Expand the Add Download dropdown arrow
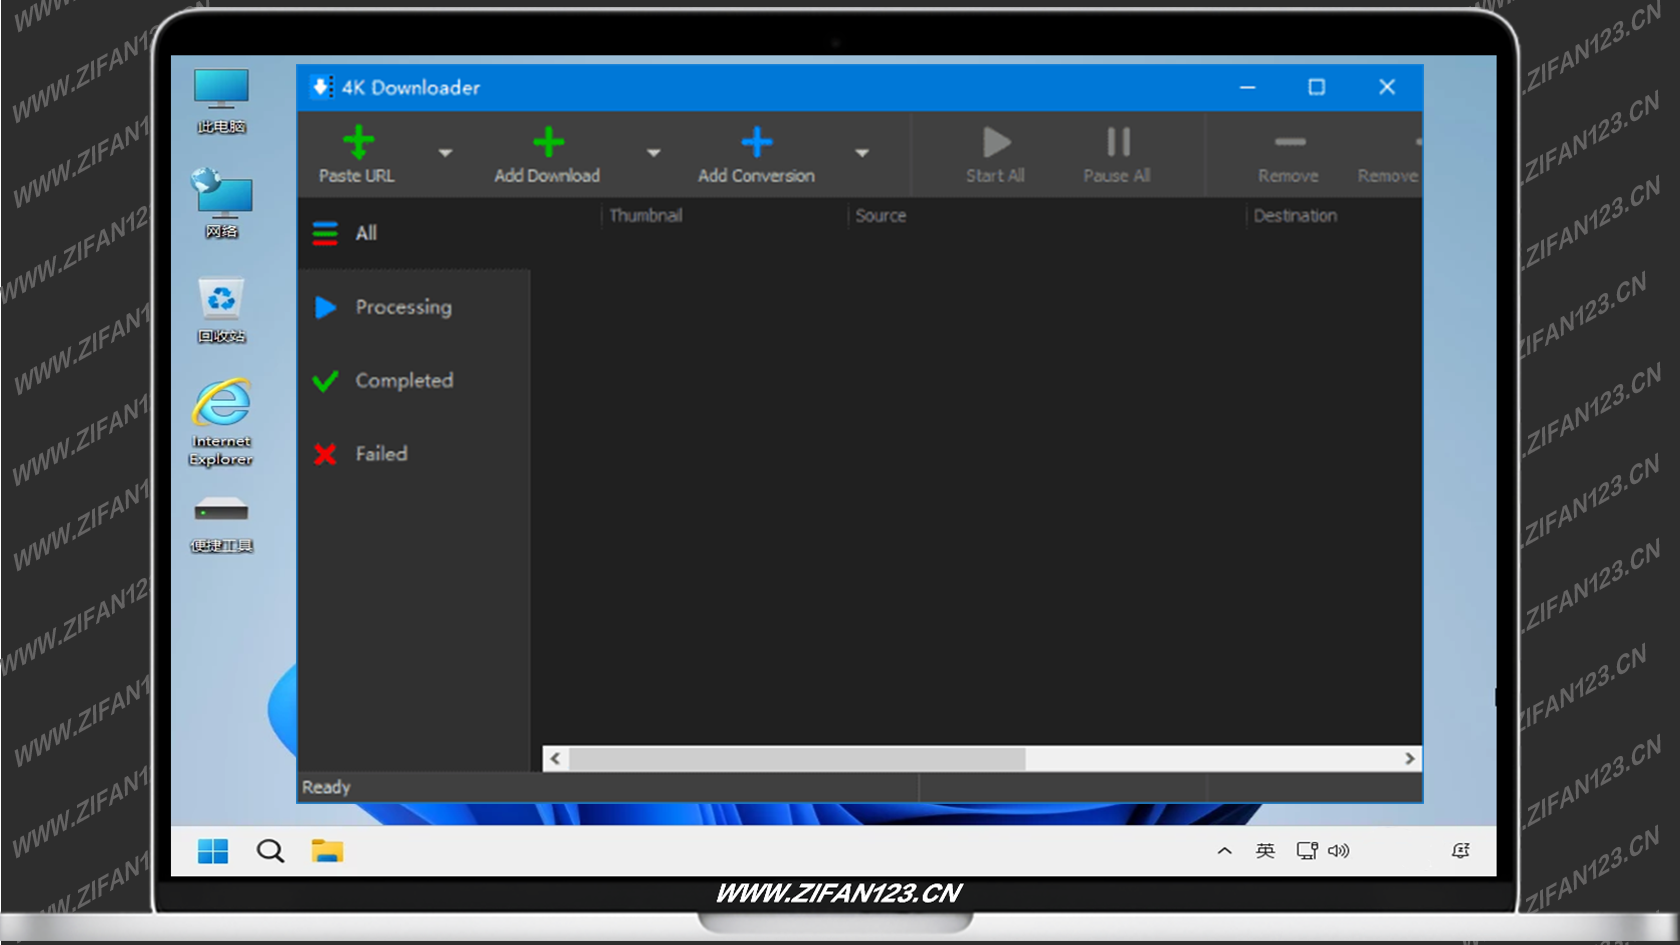The height and width of the screenshot is (945, 1680). (653, 153)
